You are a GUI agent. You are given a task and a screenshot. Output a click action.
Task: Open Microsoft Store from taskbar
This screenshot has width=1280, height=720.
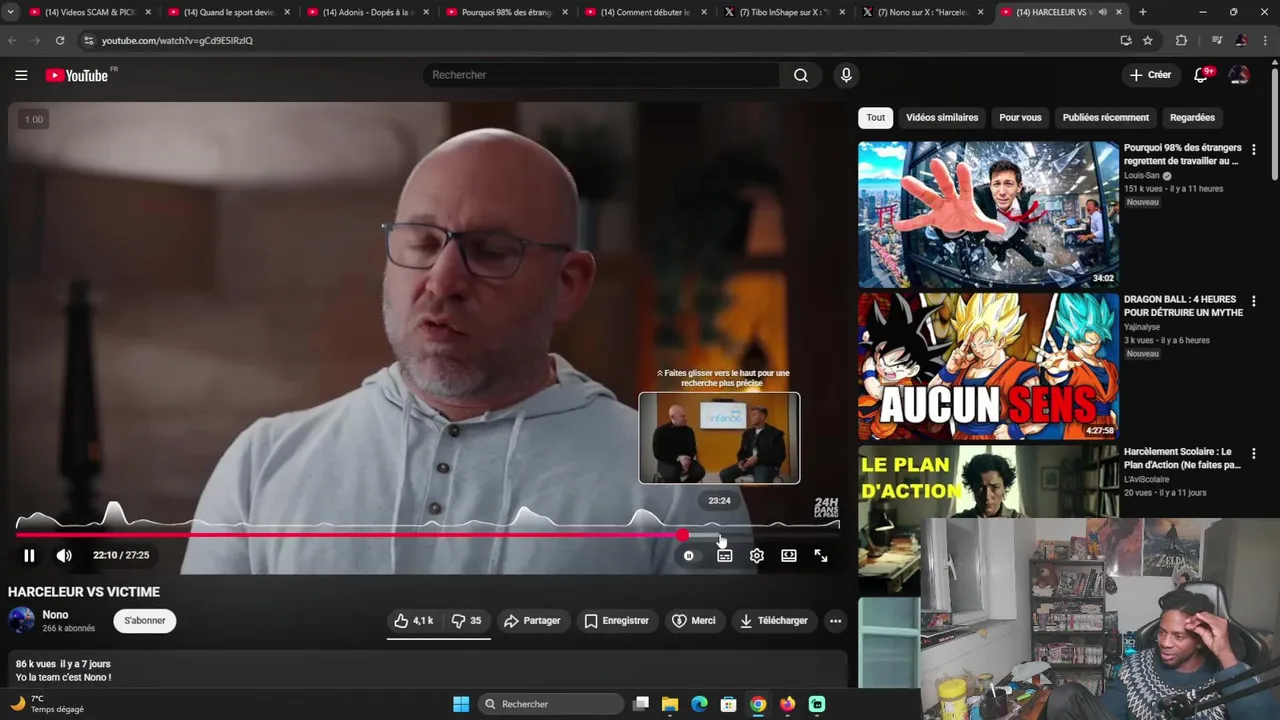(x=728, y=704)
